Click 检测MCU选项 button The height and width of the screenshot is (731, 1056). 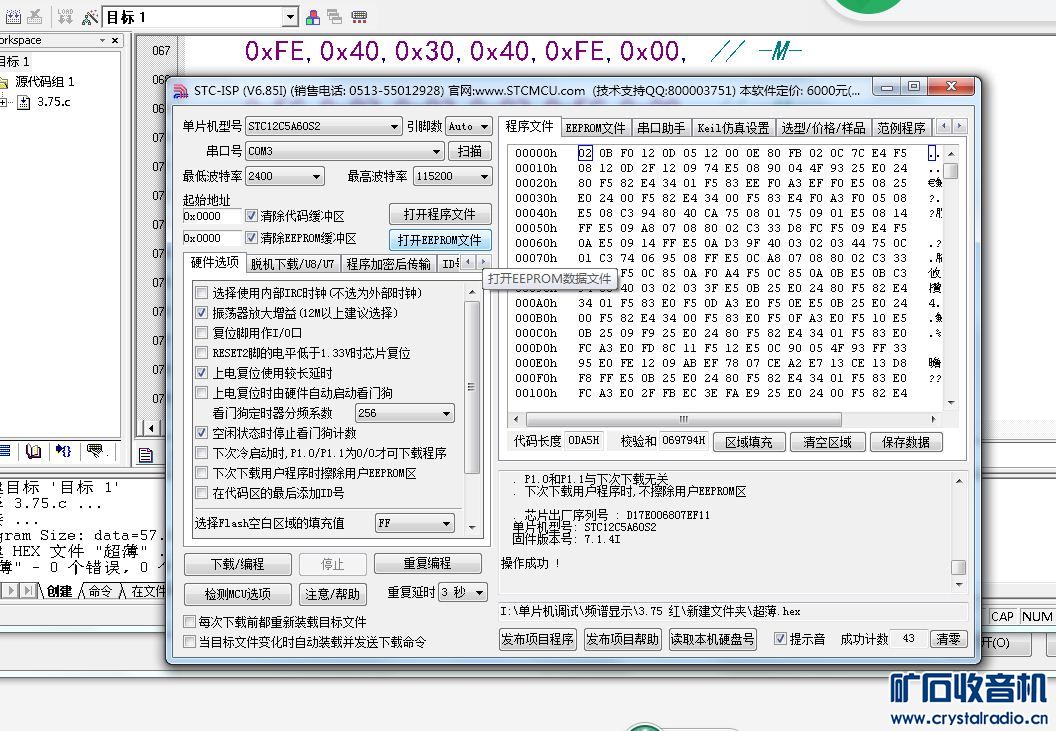pos(238,594)
